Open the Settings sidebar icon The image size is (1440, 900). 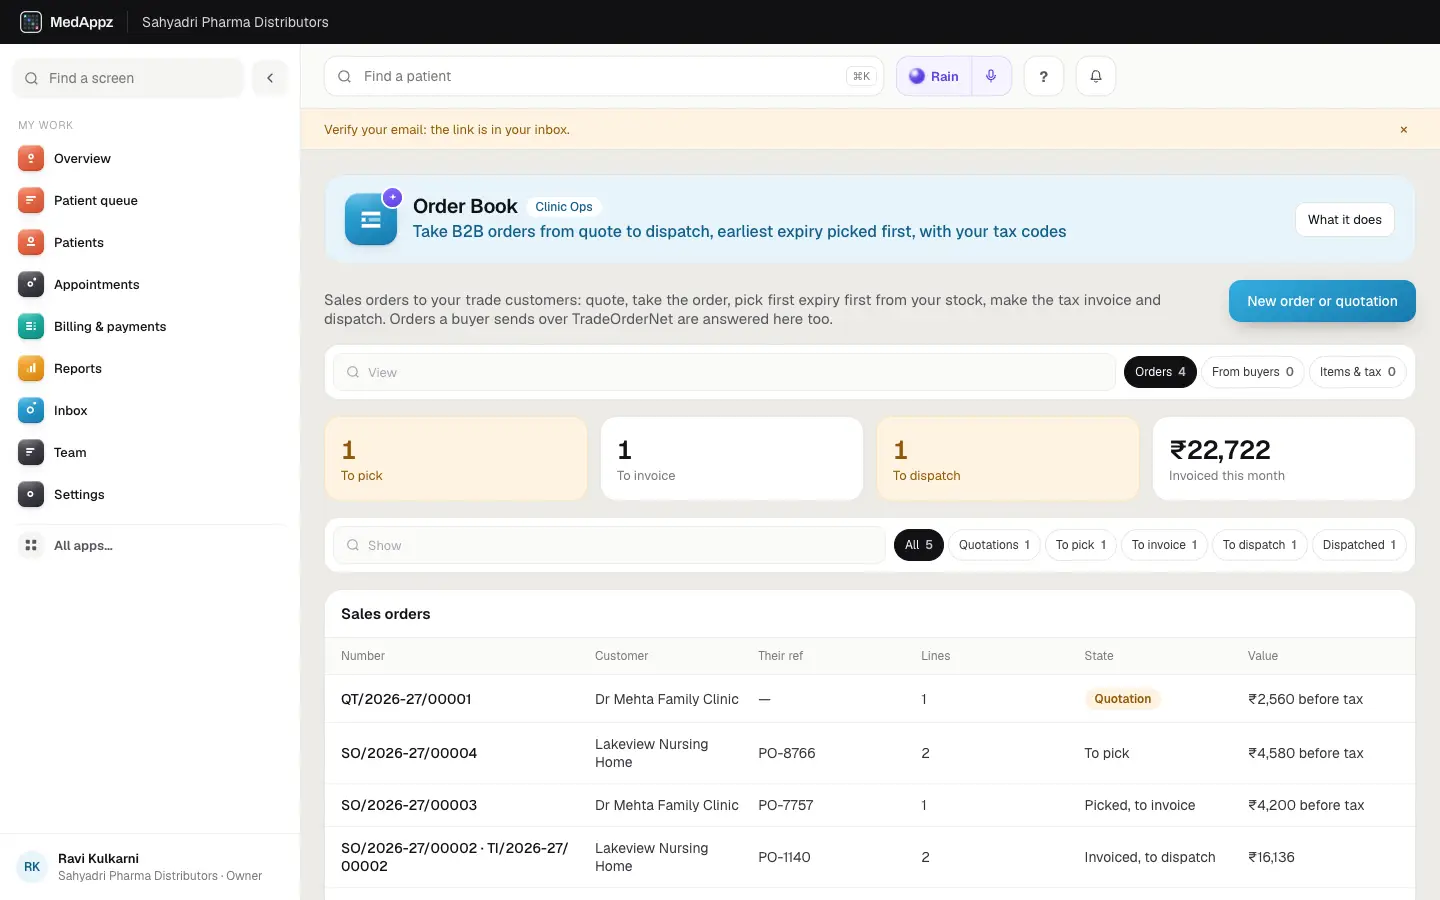point(31,494)
